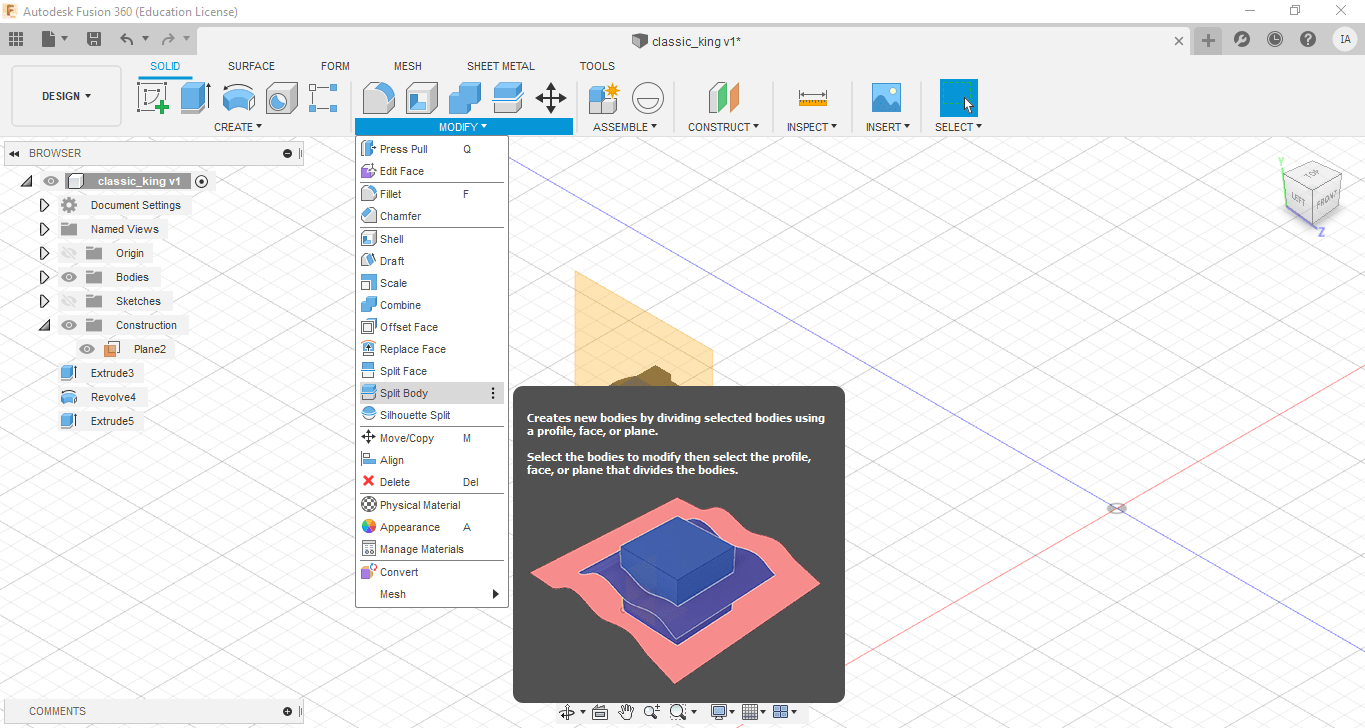
Task: Open the CONSTRUCT dropdown menu
Action: 723,127
